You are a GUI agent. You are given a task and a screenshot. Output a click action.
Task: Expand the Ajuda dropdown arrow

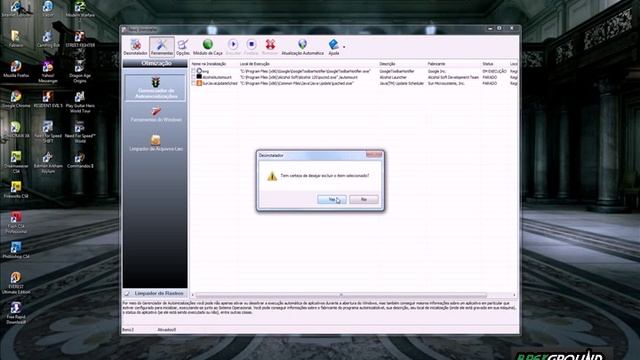click(344, 47)
